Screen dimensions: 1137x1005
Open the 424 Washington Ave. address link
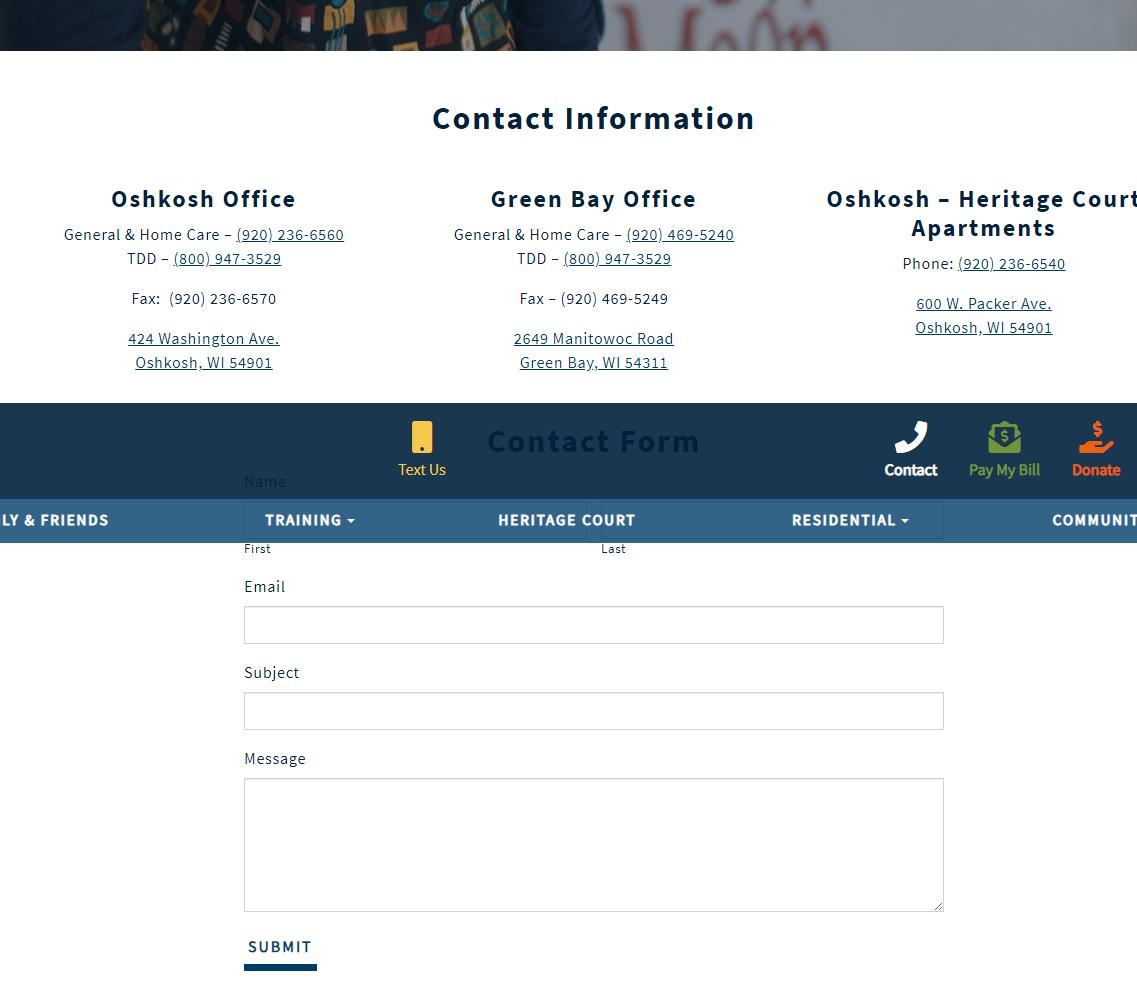point(204,339)
